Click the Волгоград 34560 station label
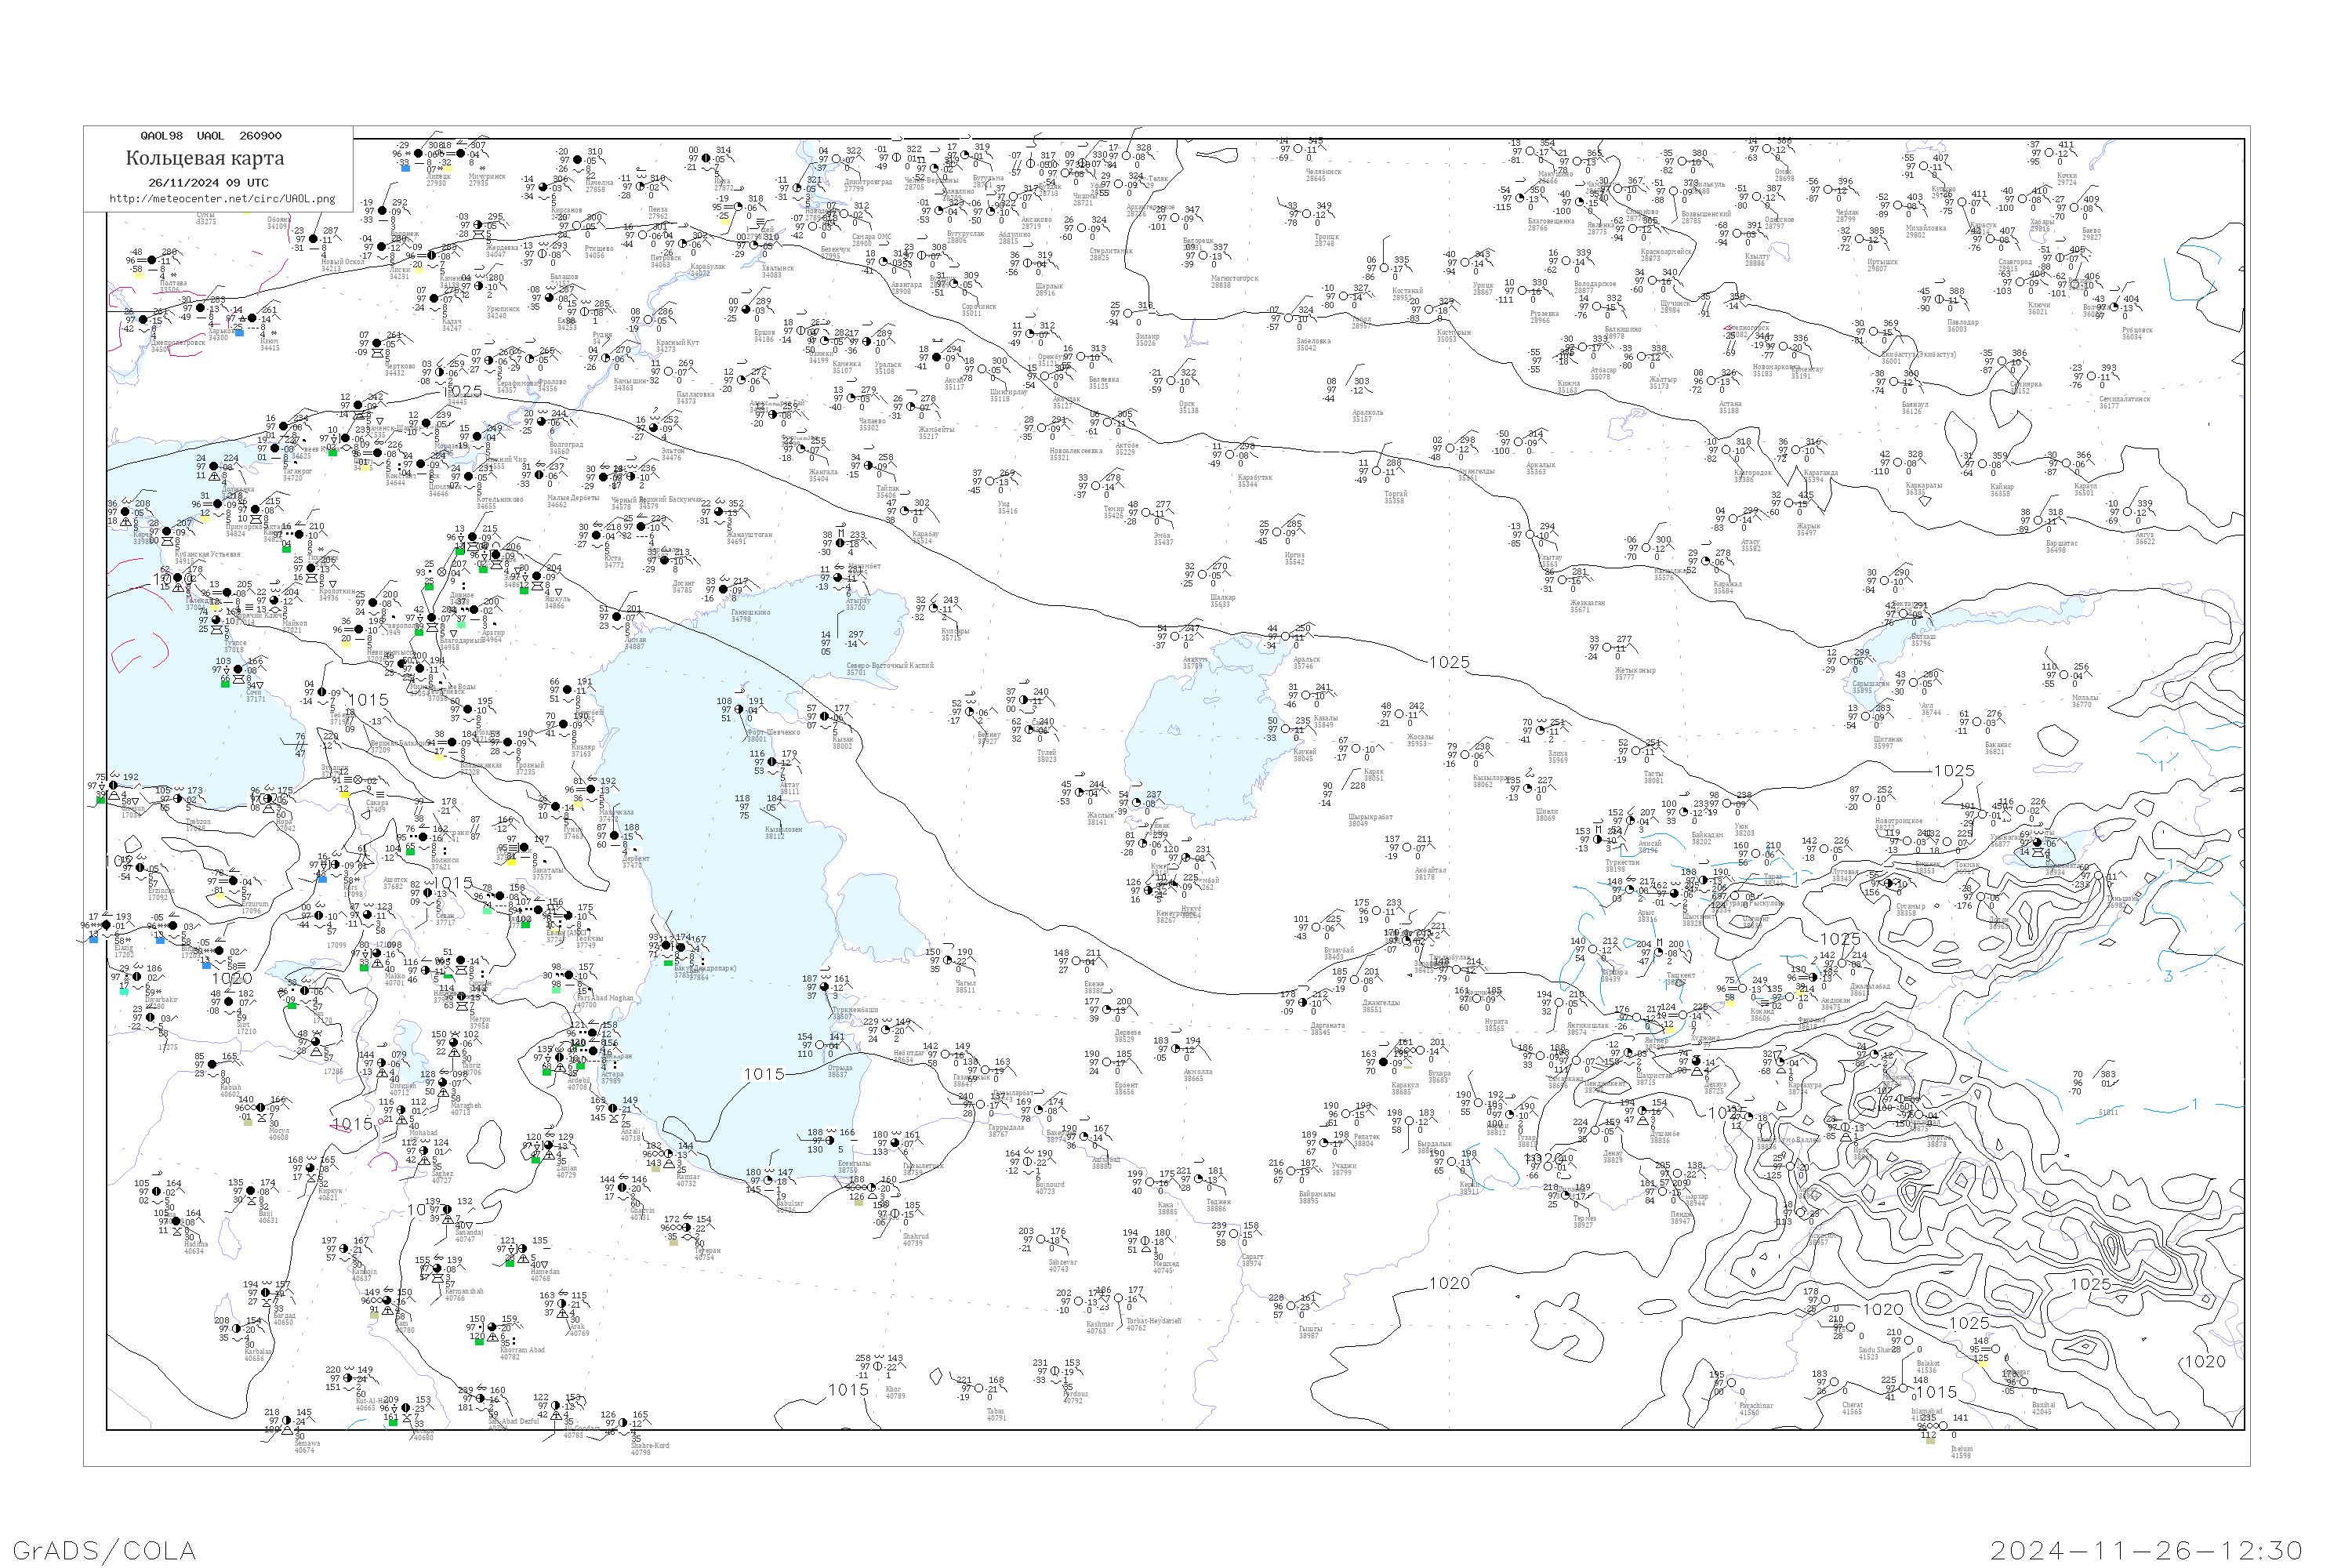2352x1568 pixels. (566, 447)
